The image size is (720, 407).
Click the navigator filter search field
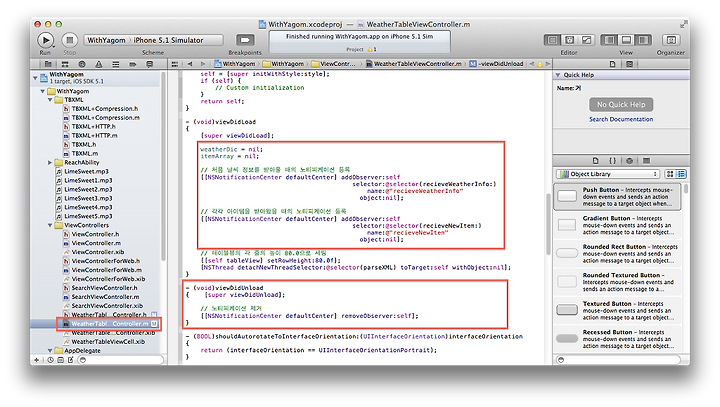[121, 360]
